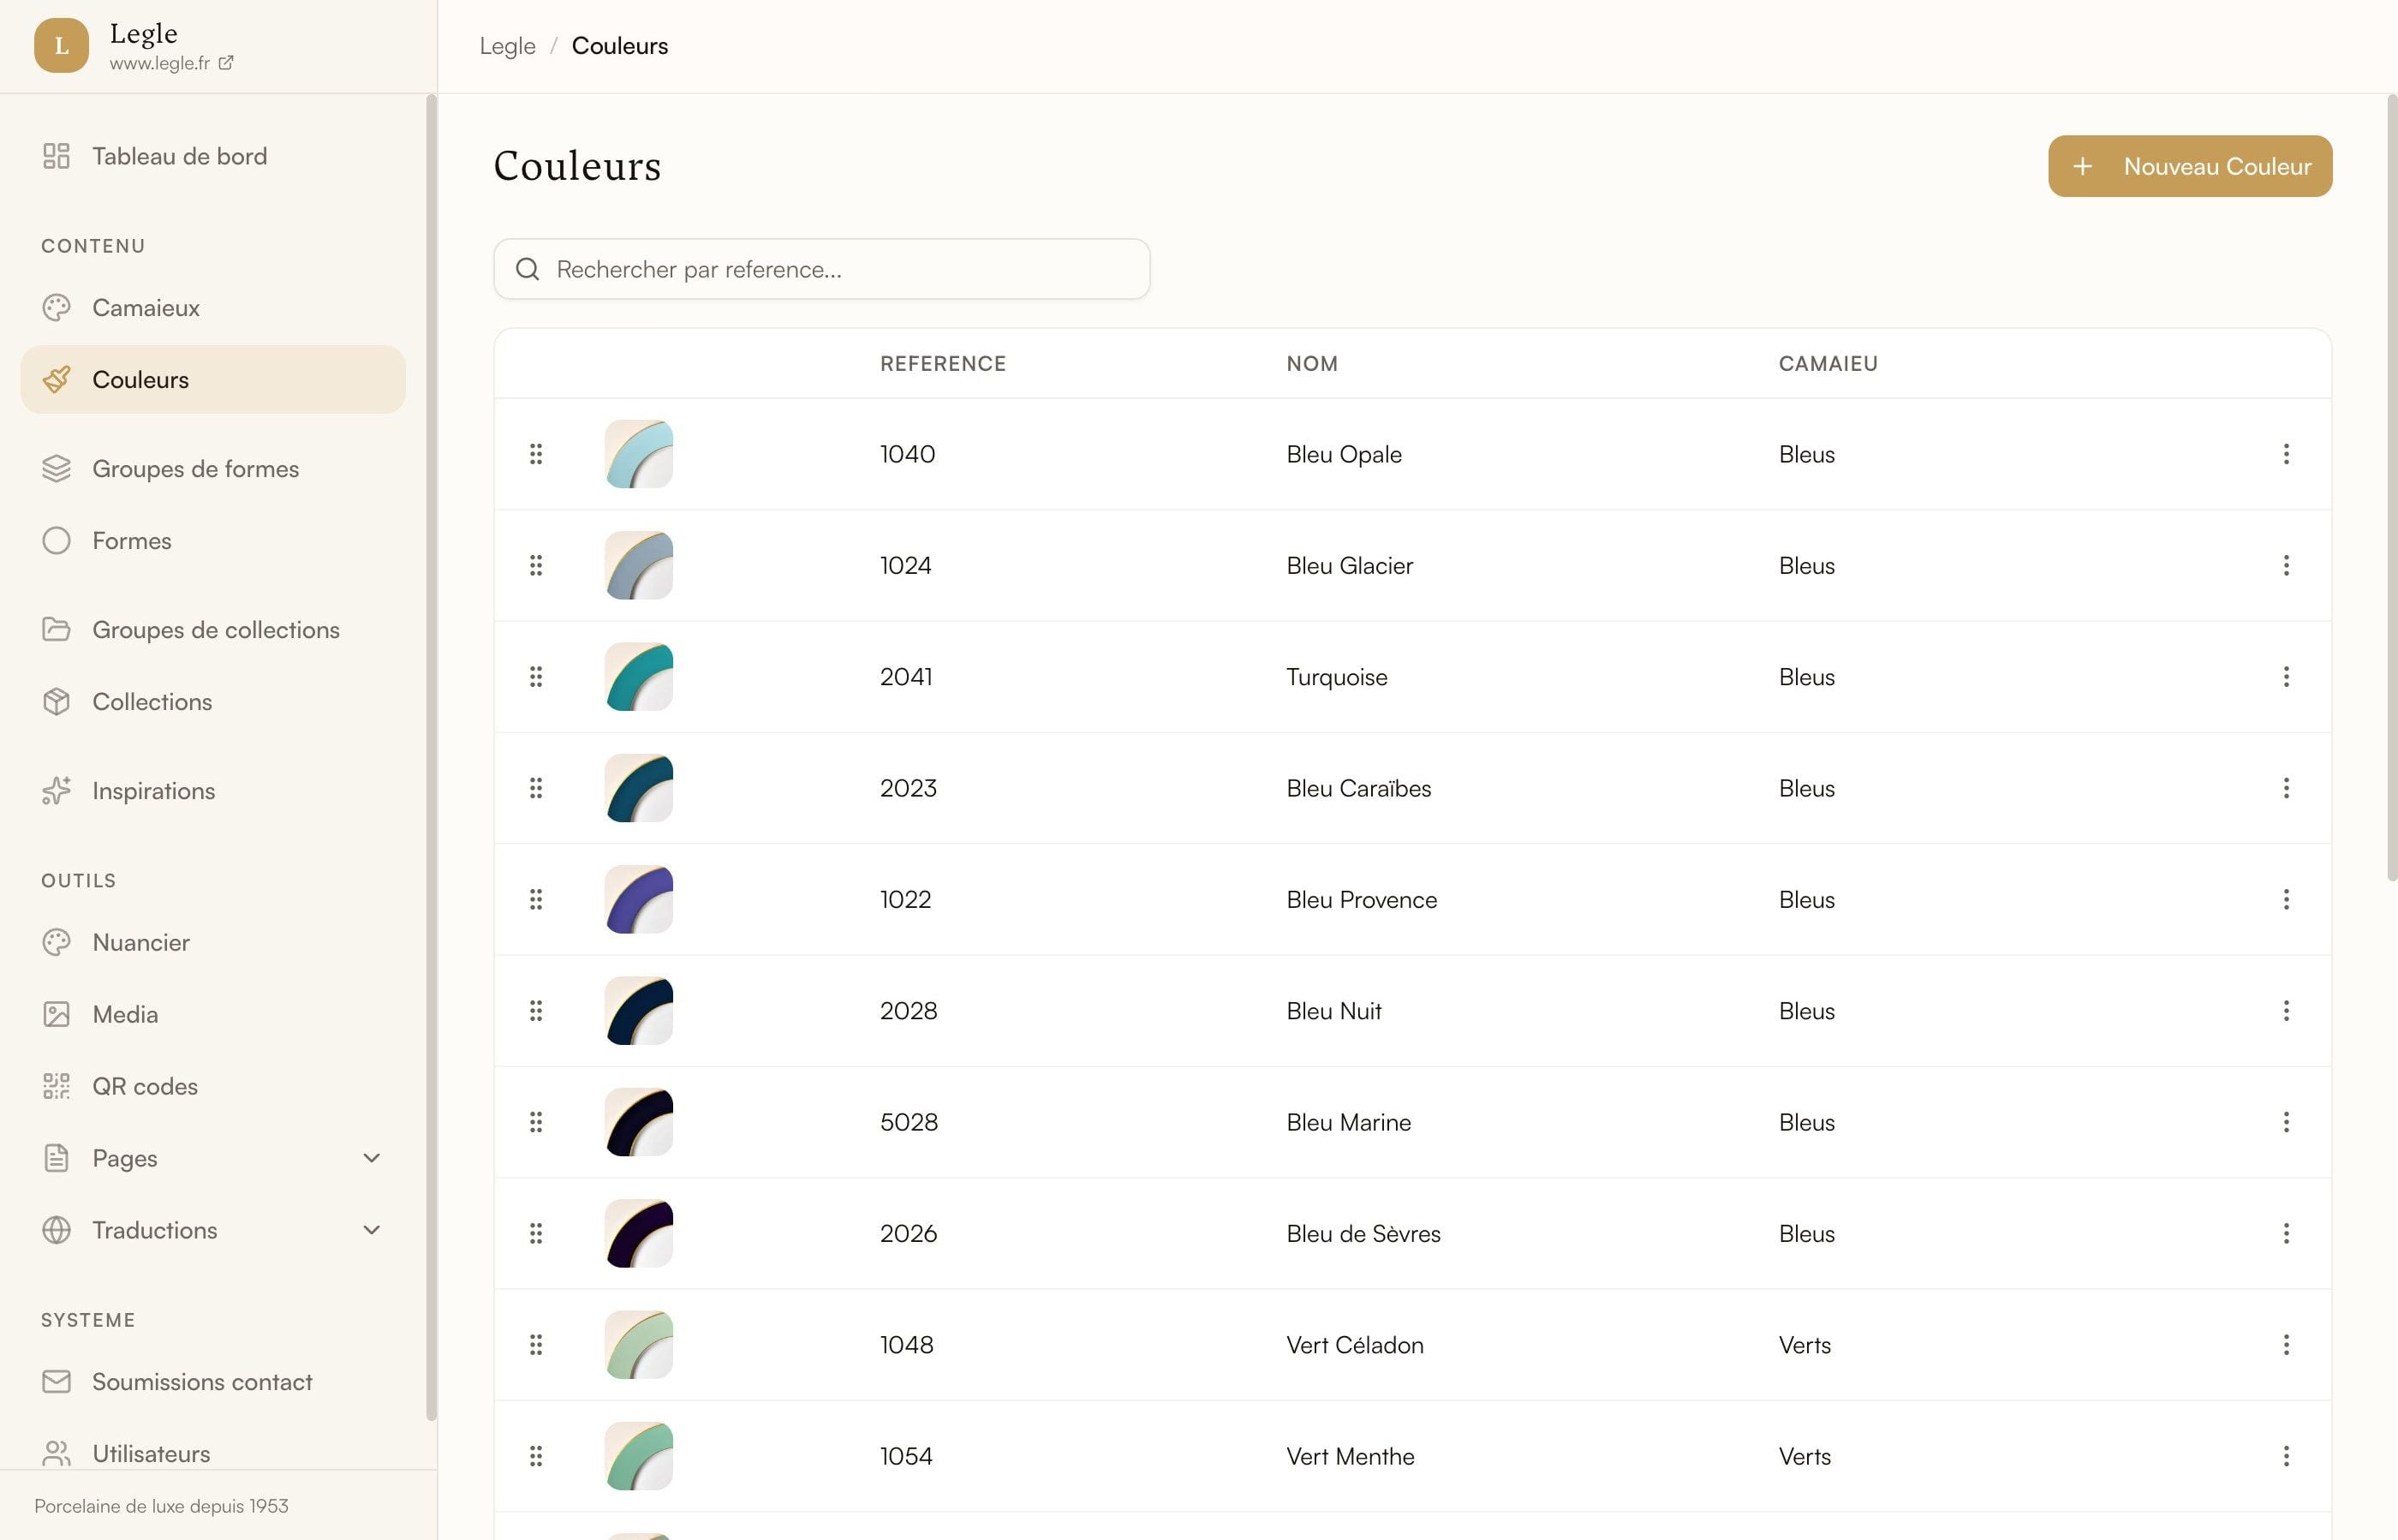Open actions menu for Bleu Opale

[2286, 454]
